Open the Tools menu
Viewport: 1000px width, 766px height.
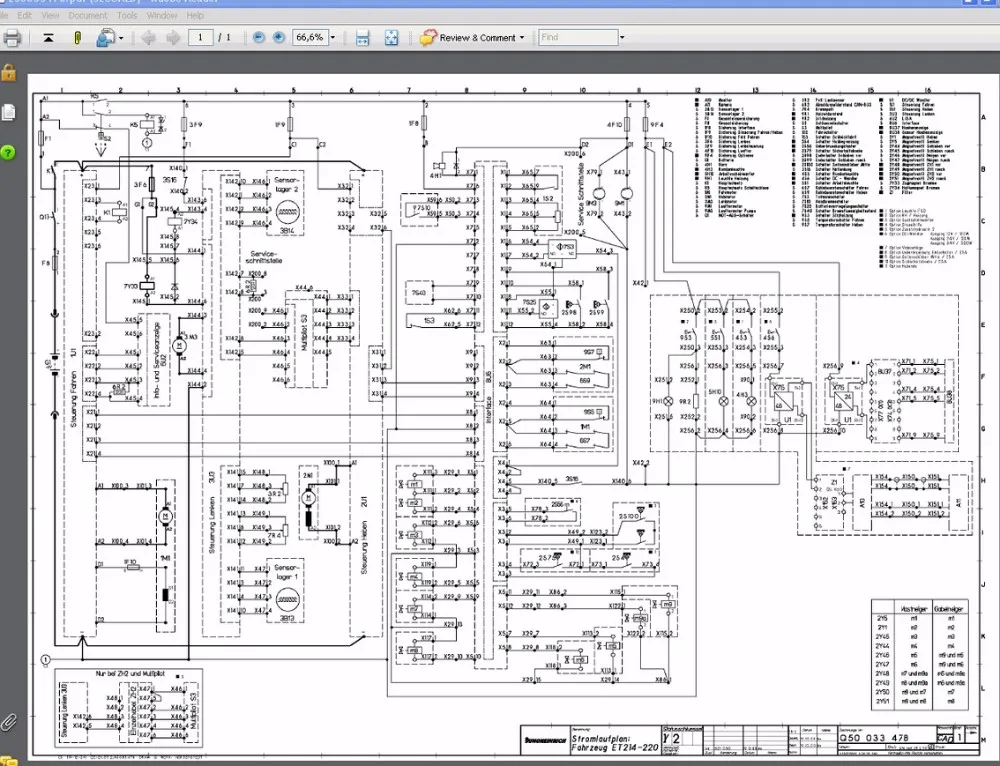click(x=127, y=15)
